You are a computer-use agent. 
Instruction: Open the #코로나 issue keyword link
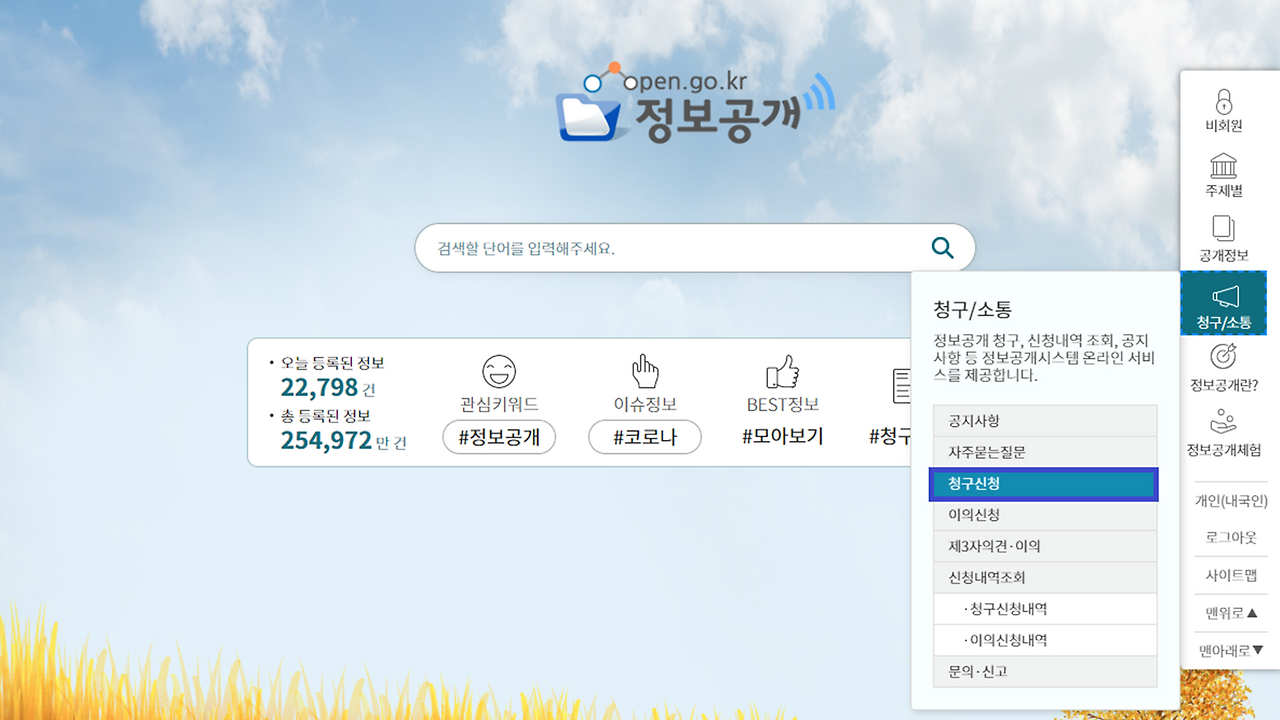coord(644,437)
